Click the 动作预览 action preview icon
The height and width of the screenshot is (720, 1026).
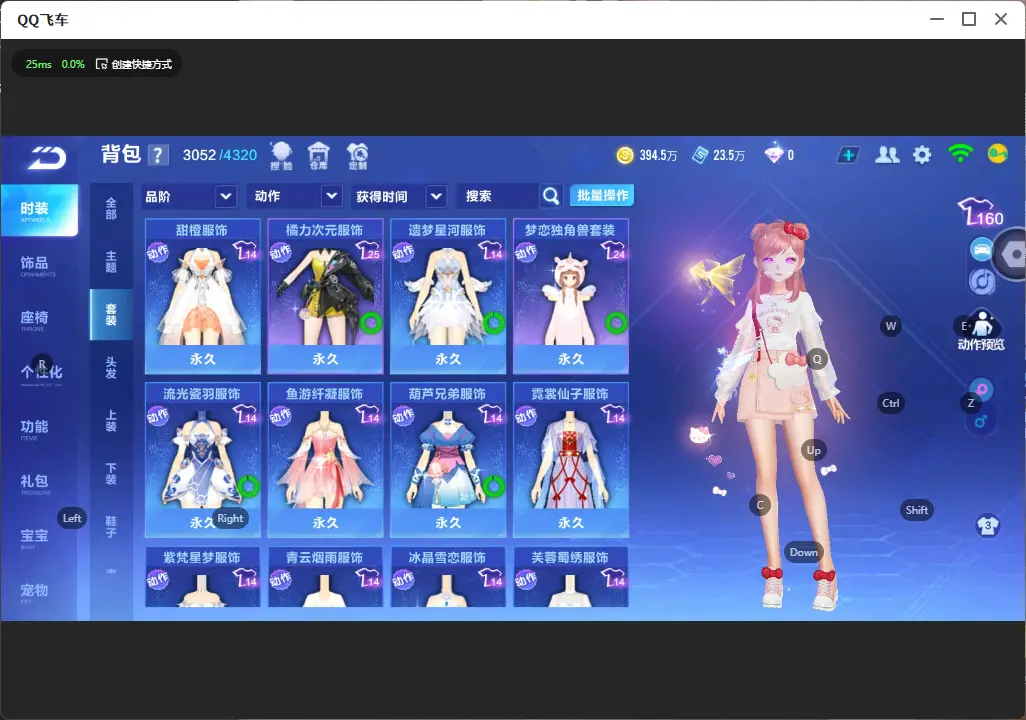pyautogui.click(x=981, y=331)
